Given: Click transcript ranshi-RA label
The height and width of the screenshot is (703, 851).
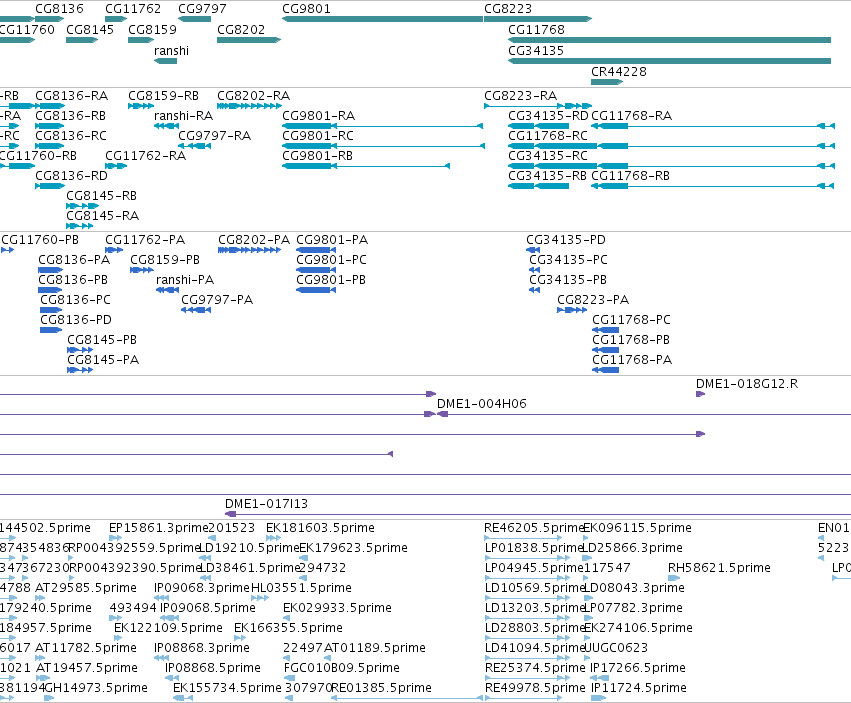Looking at the screenshot, I should 183,116.
